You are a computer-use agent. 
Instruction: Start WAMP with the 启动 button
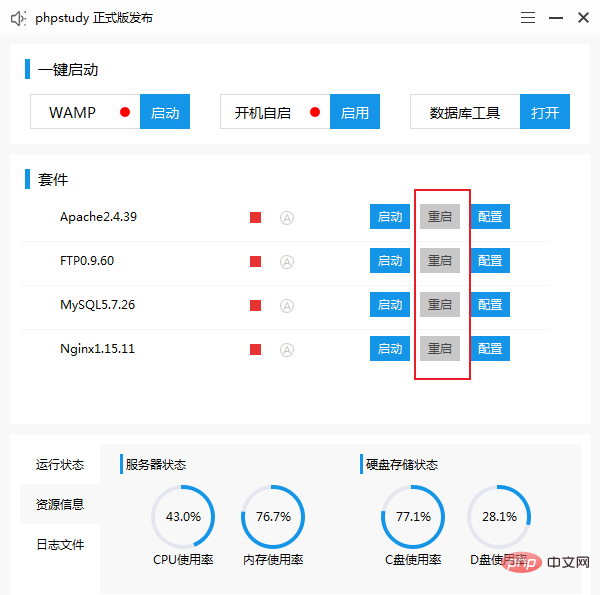click(x=165, y=112)
